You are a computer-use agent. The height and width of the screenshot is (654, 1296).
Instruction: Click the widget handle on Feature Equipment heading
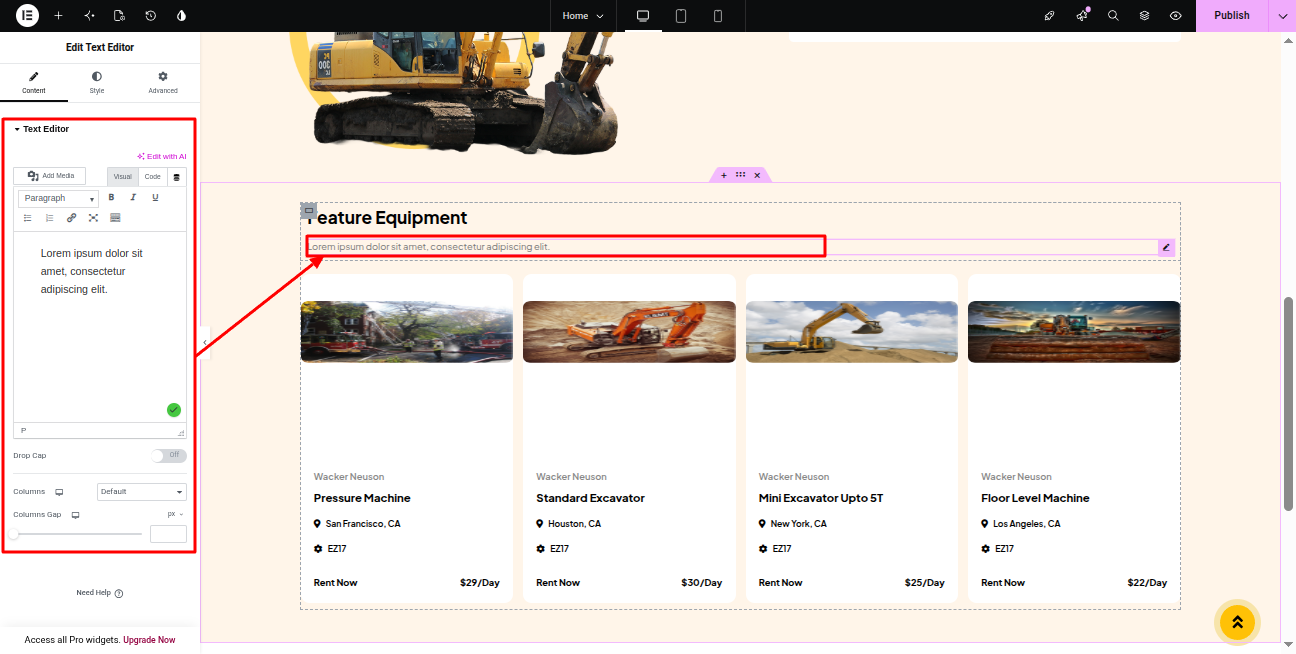pyautogui.click(x=309, y=211)
